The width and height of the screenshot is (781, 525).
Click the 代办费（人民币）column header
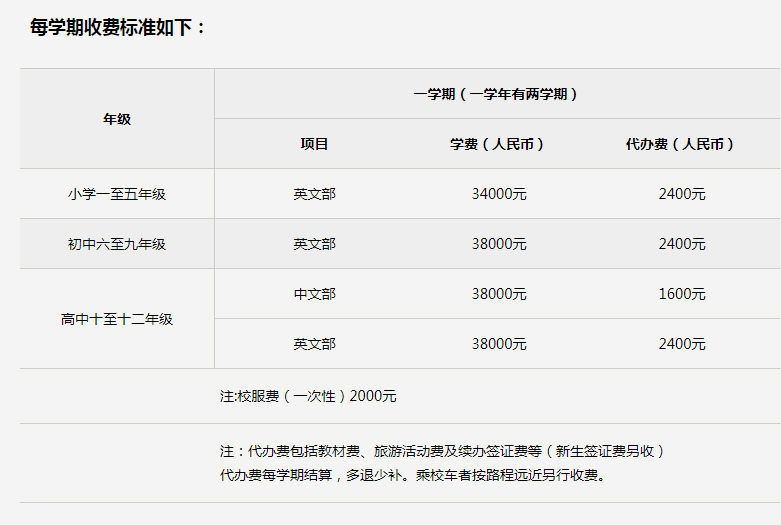point(681,144)
